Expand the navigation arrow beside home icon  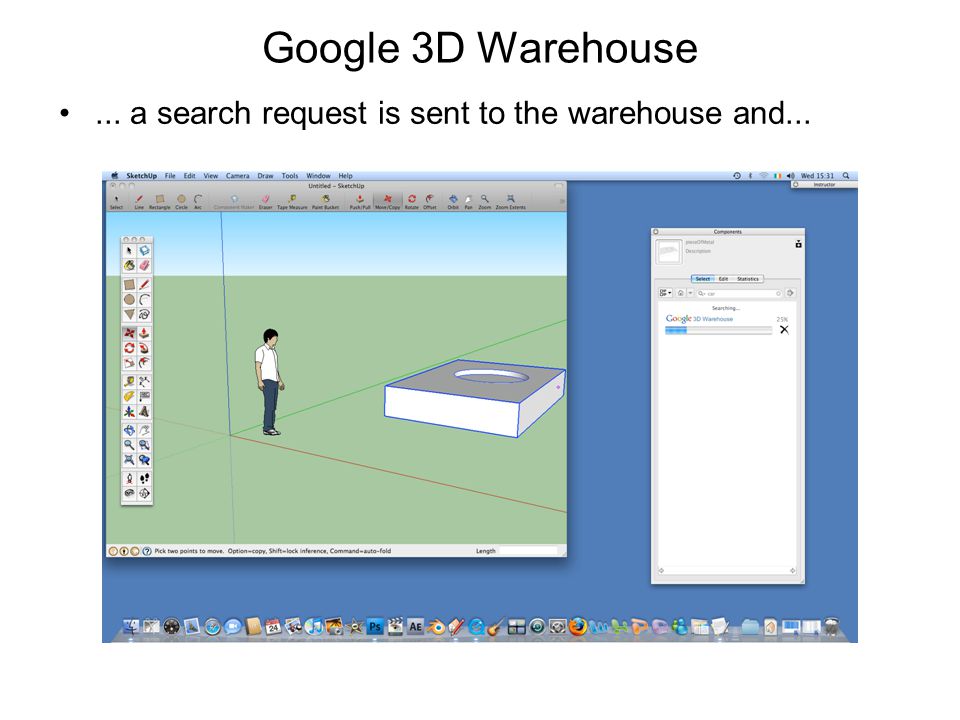tap(690, 293)
